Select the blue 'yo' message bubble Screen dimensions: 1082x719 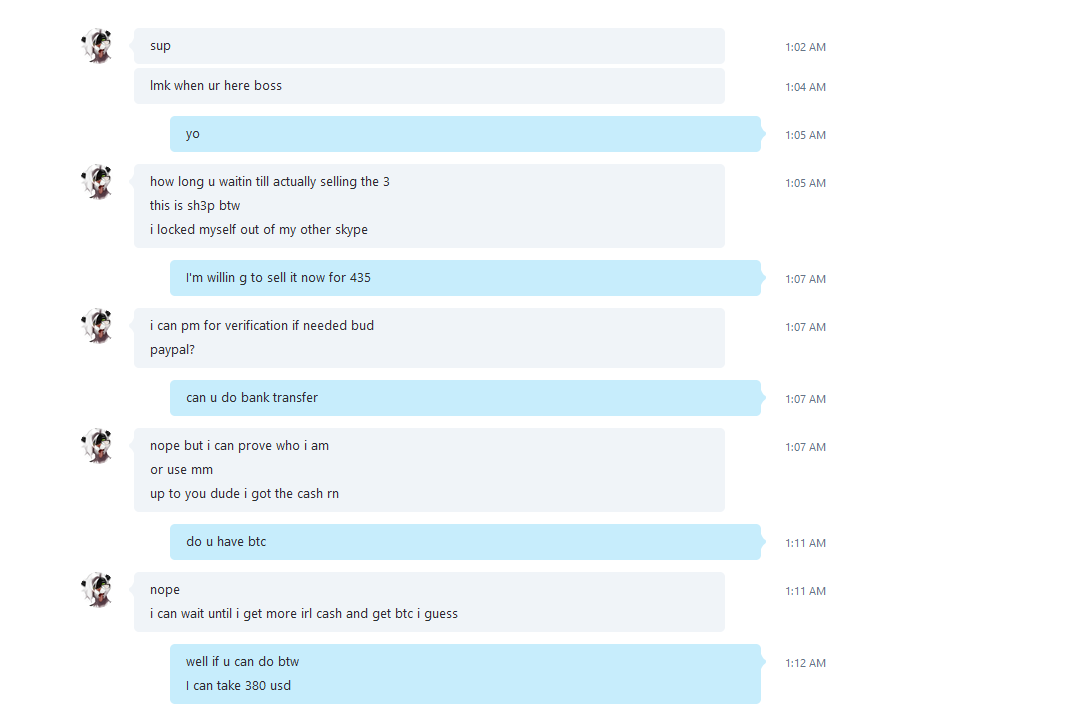(466, 134)
